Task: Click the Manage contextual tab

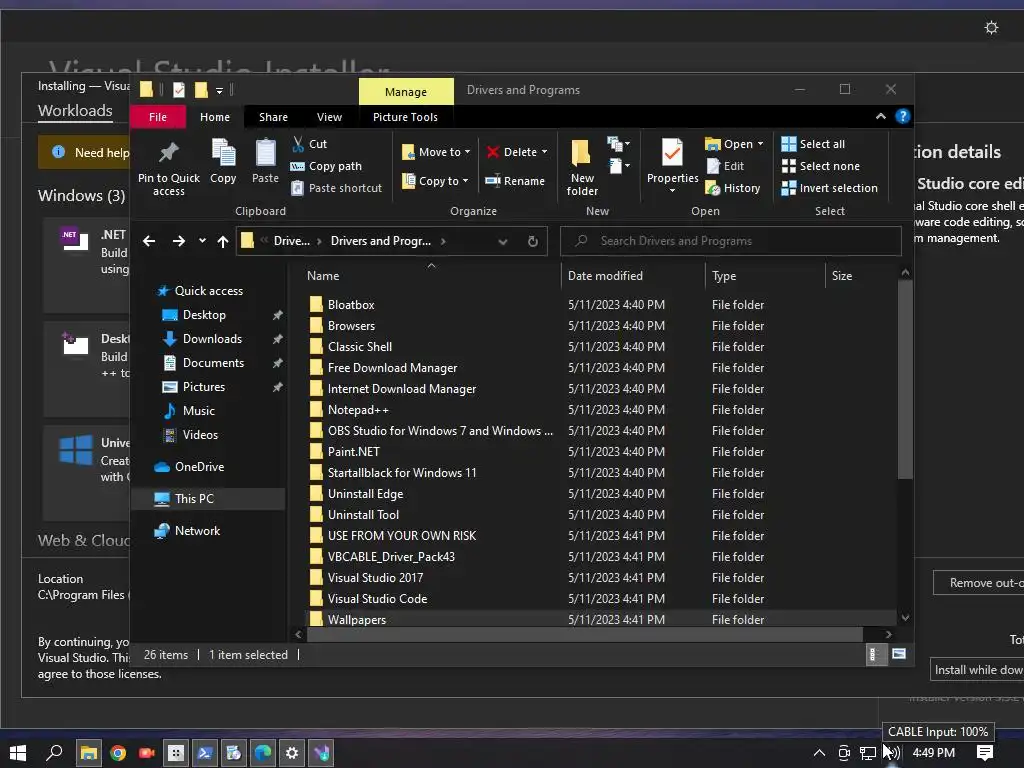Action: [x=406, y=91]
